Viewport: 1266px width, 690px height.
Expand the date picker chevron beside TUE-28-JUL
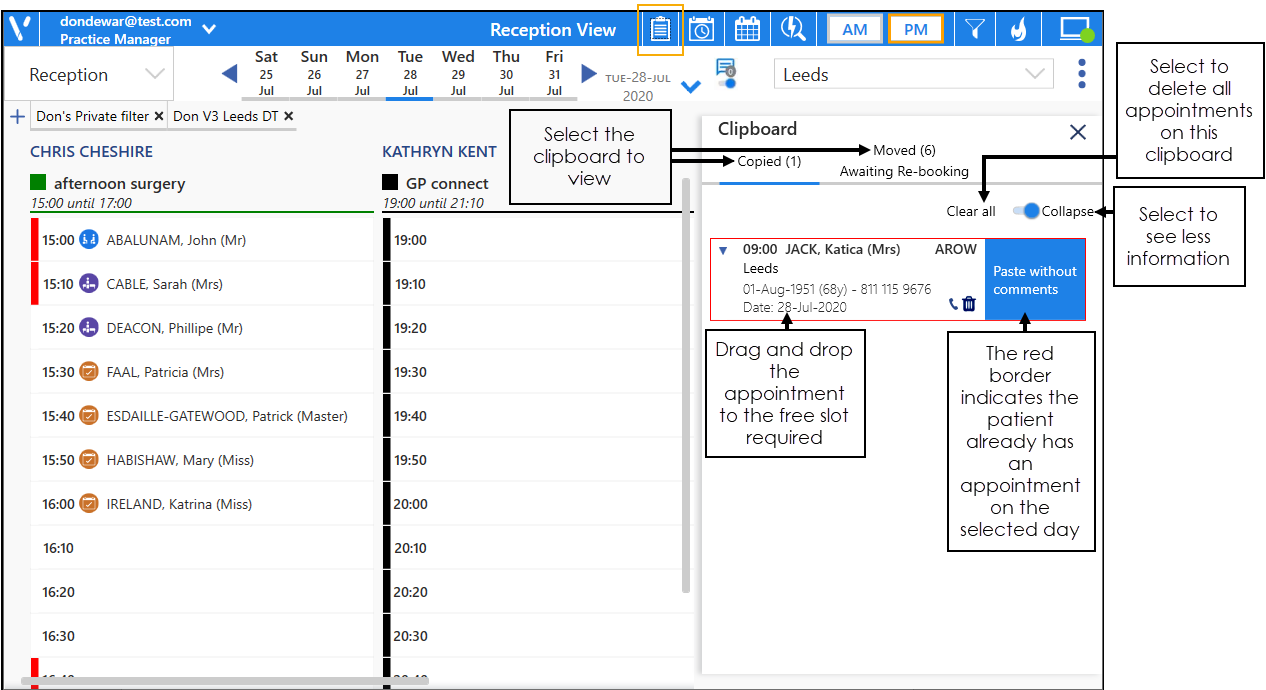pos(690,87)
